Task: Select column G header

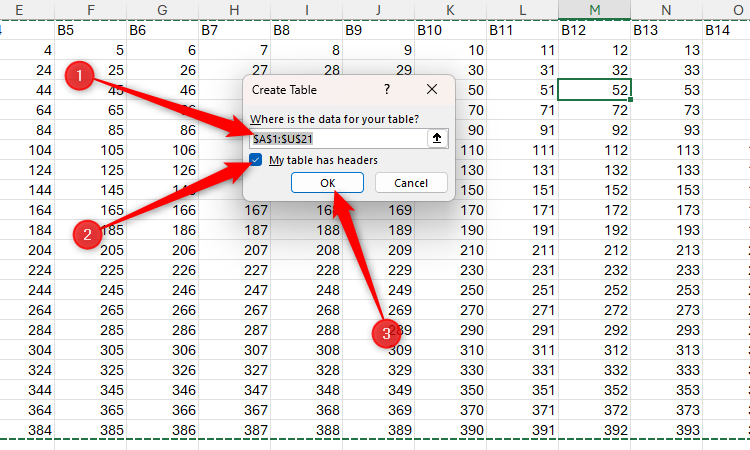Action: (x=163, y=9)
